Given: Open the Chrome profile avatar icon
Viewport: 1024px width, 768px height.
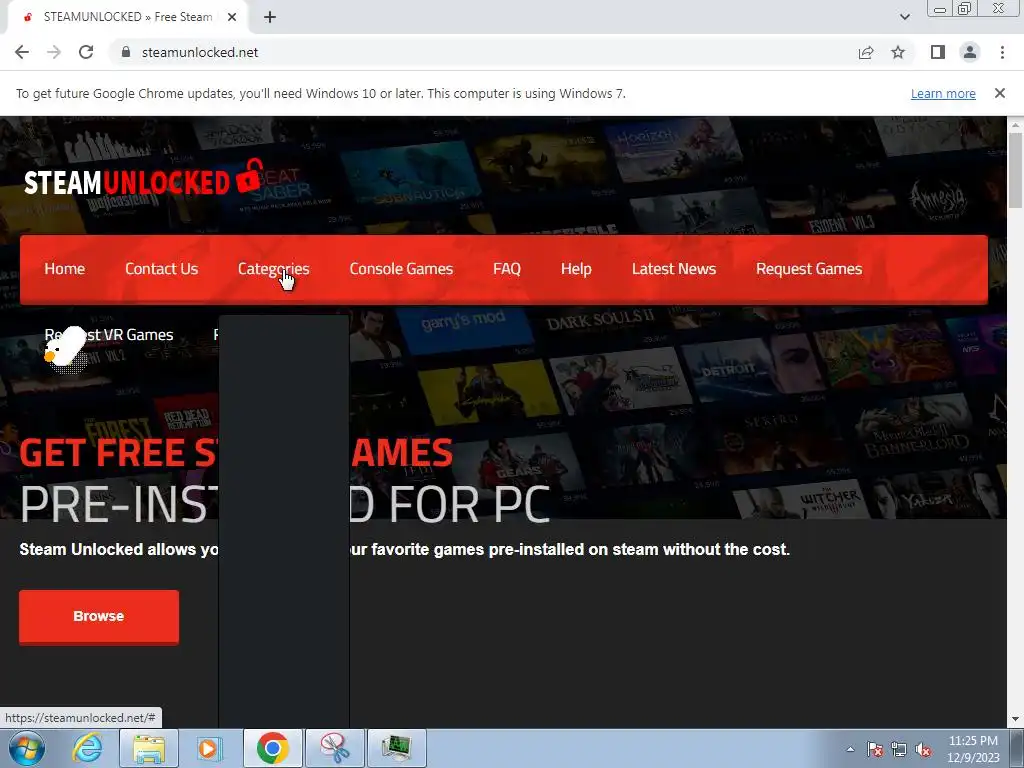Looking at the screenshot, I should click(x=970, y=52).
